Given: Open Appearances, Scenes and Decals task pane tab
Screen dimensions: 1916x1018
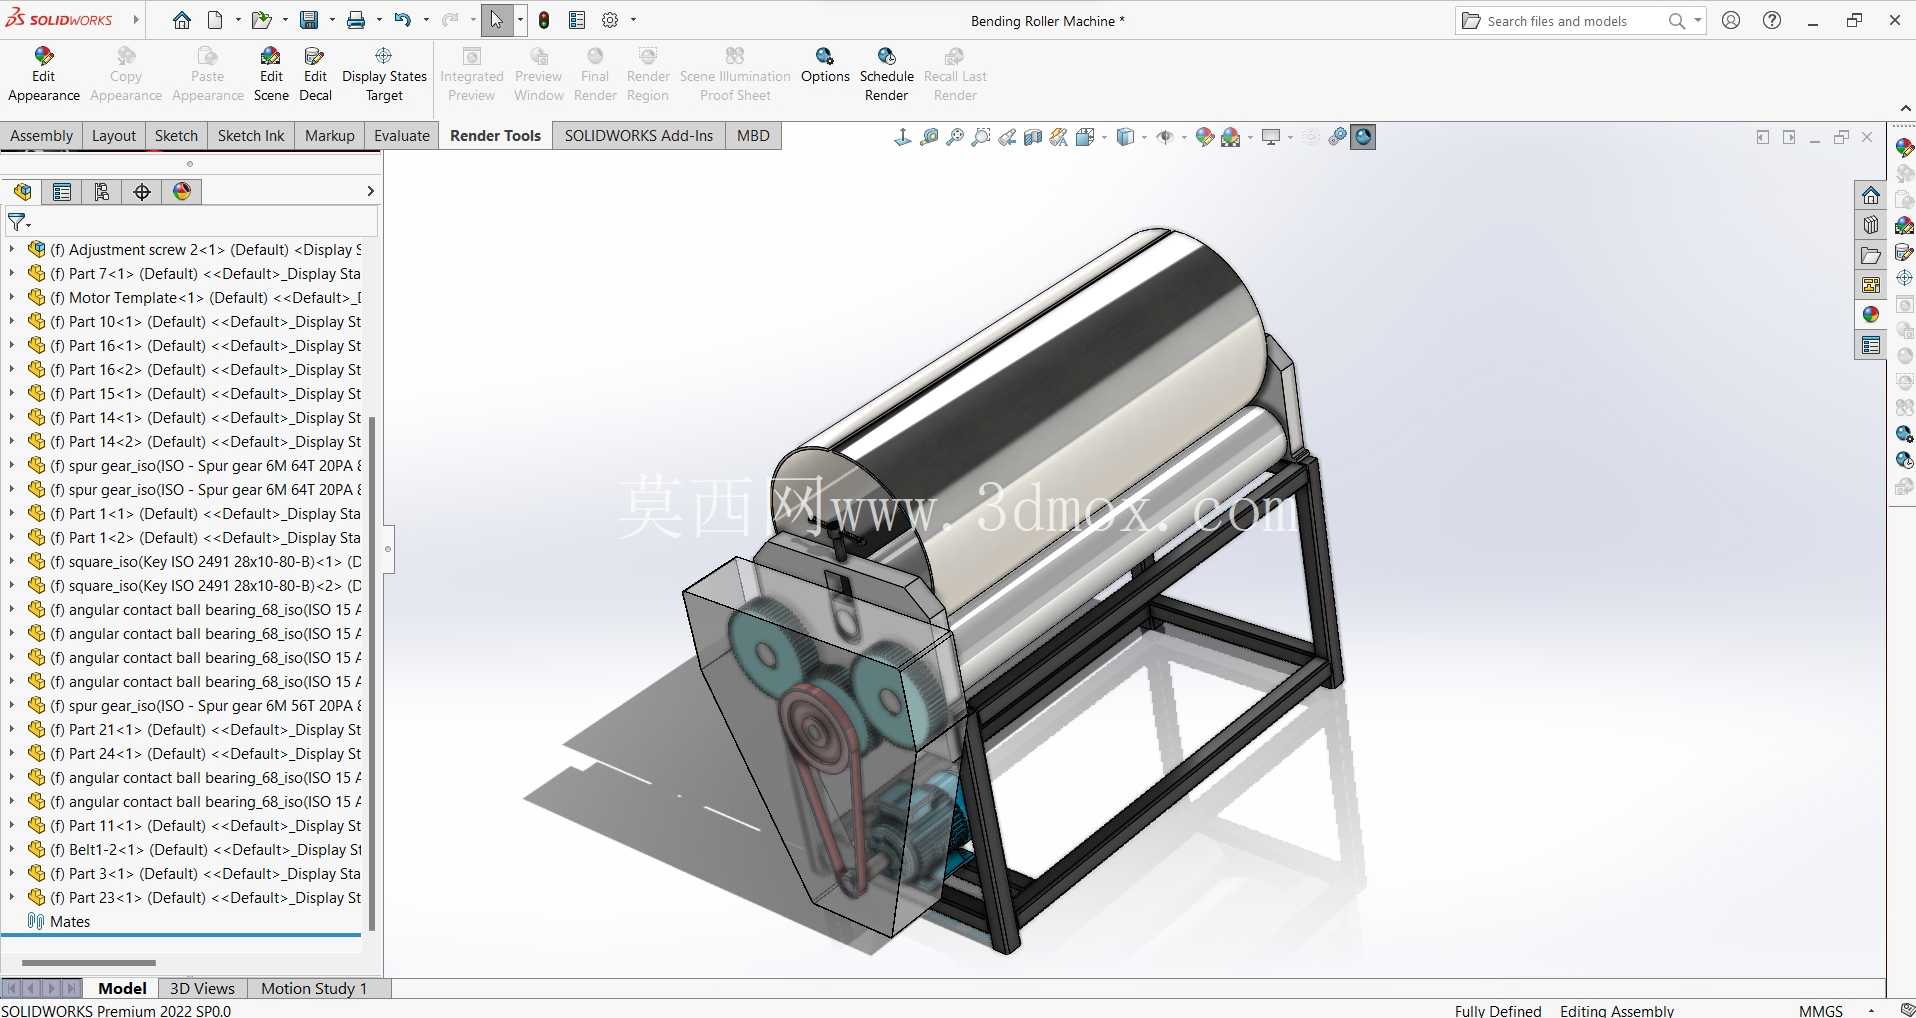Looking at the screenshot, I should coord(1871,315).
